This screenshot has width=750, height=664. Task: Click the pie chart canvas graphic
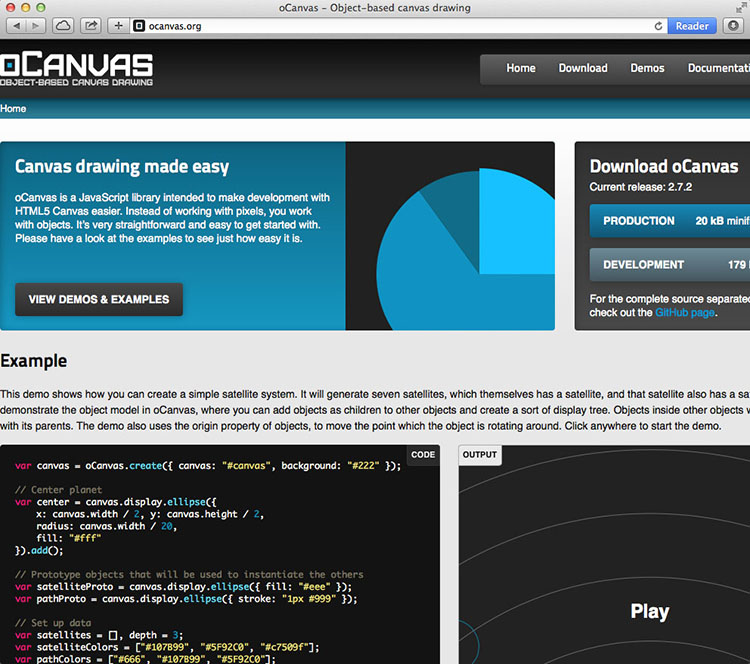(450, 236)
